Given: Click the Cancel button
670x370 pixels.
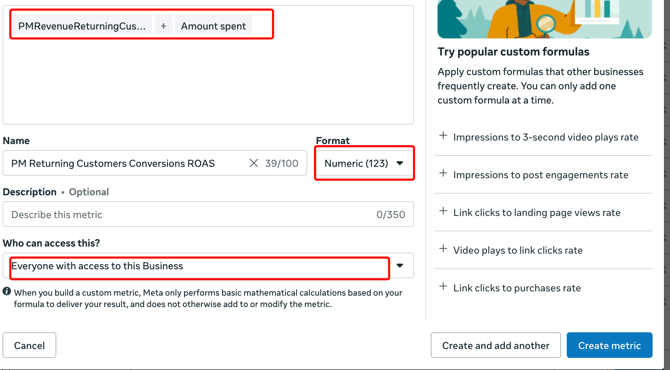Looking at the screenshot, I should point(29,345).
